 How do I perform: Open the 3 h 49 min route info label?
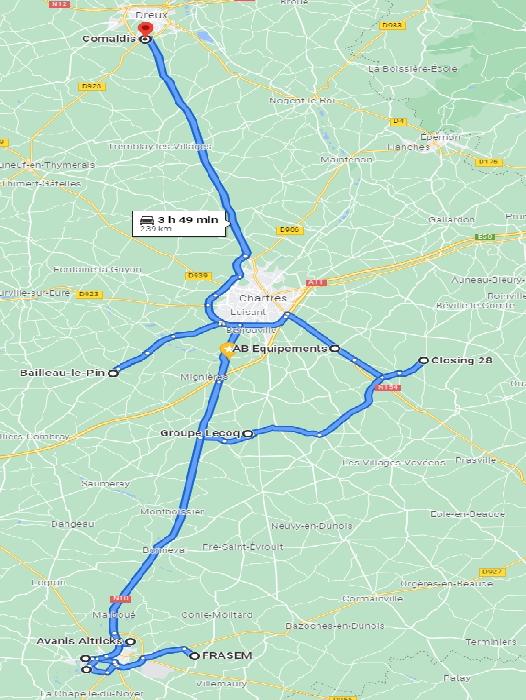click(179, 223)
